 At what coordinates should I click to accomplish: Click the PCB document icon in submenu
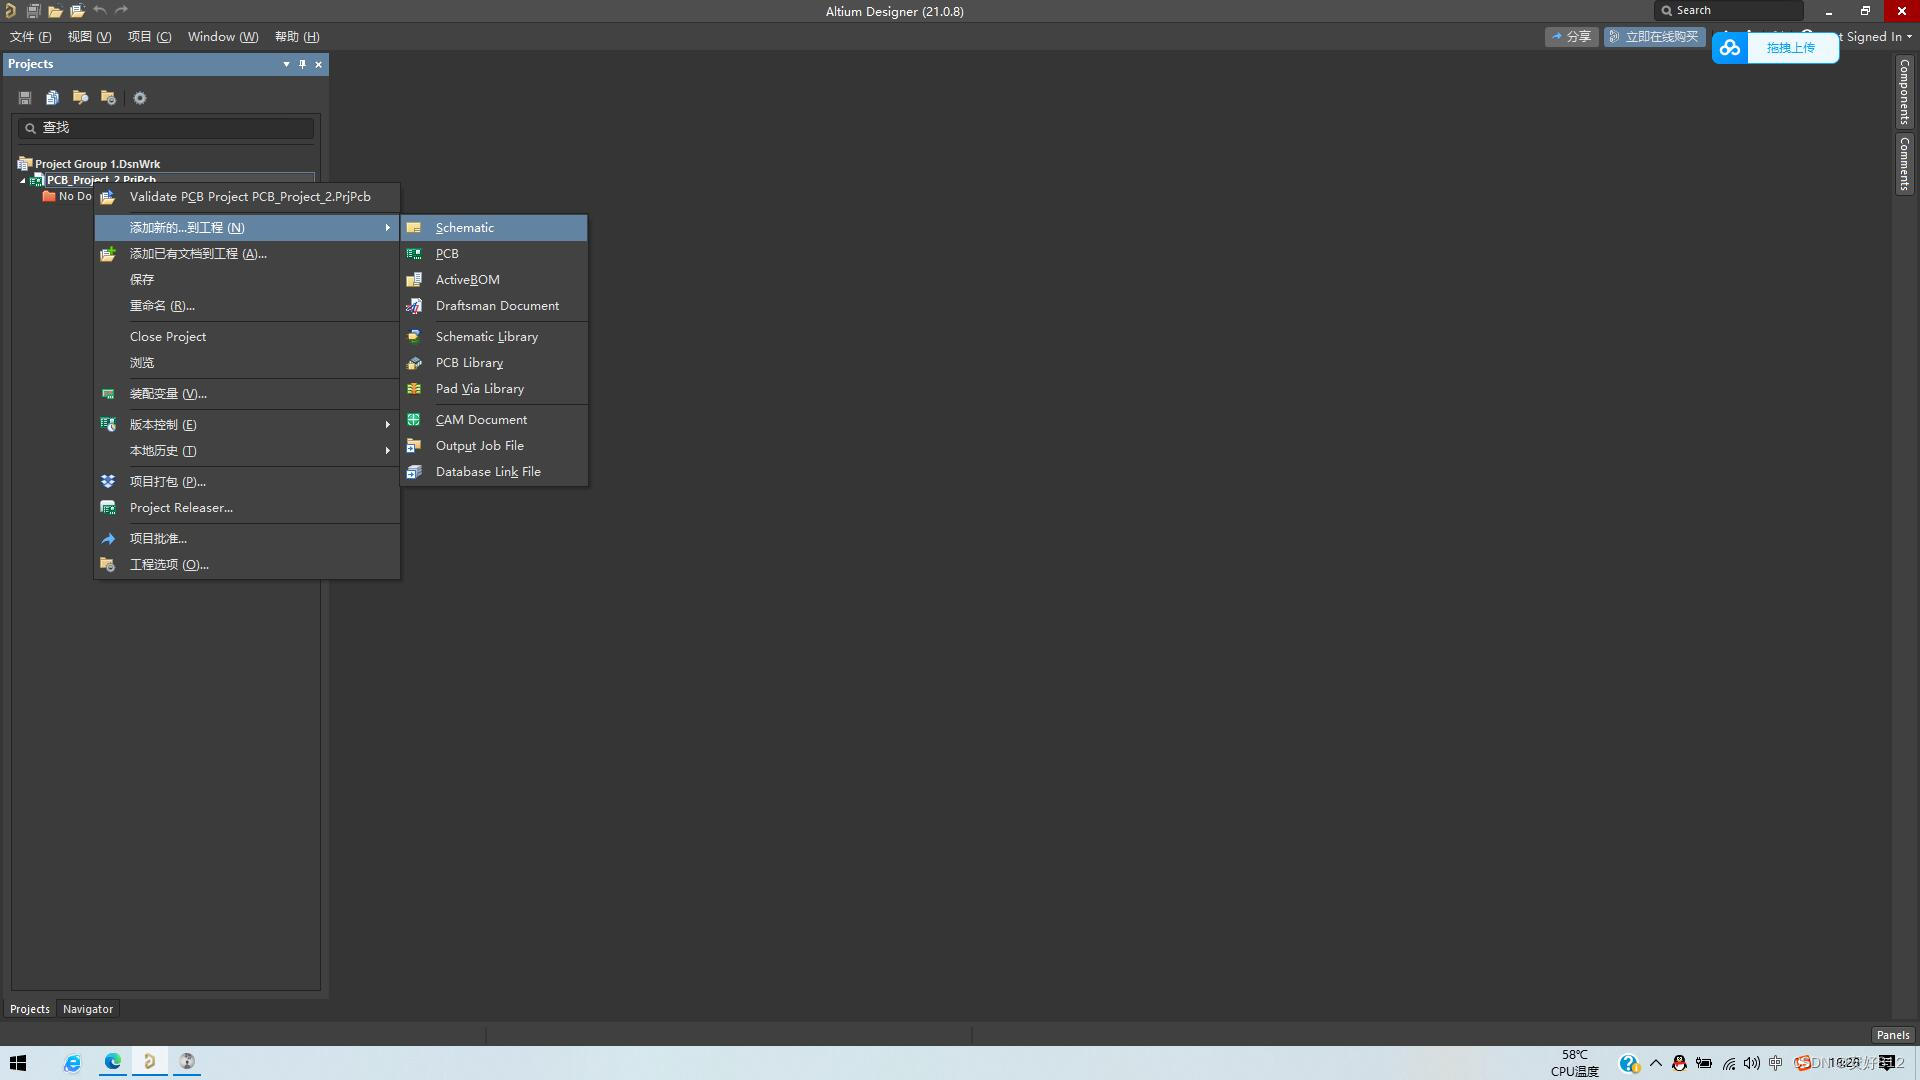(414, 254)
